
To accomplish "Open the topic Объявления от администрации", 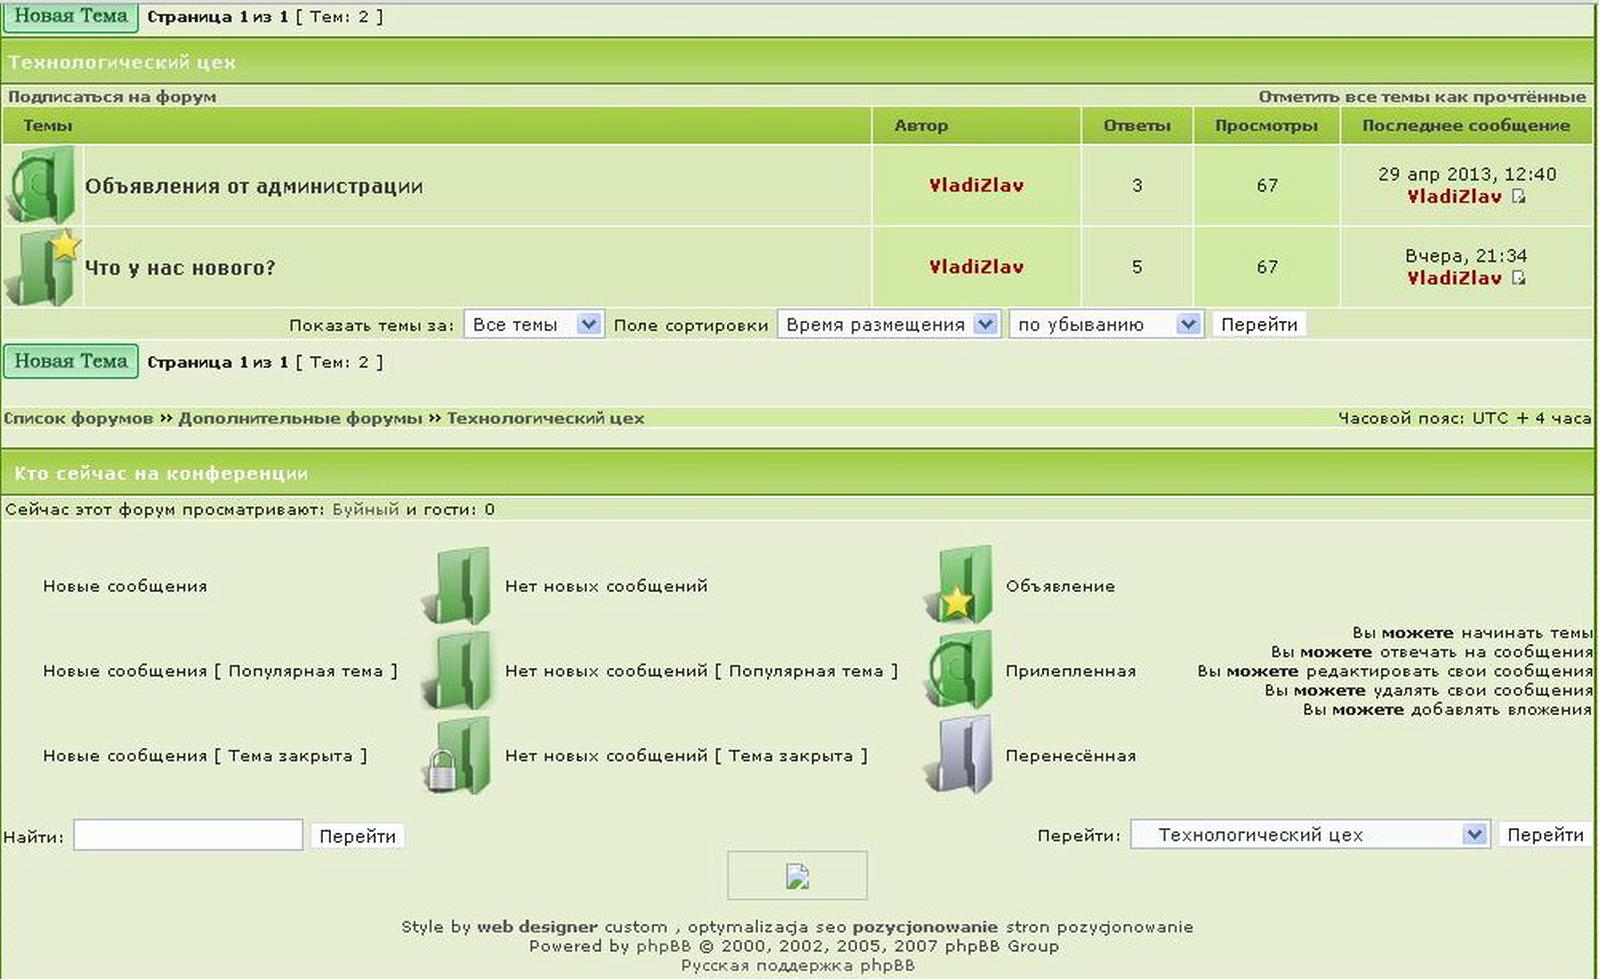I will pyautogui.click(x=254, y=186).
